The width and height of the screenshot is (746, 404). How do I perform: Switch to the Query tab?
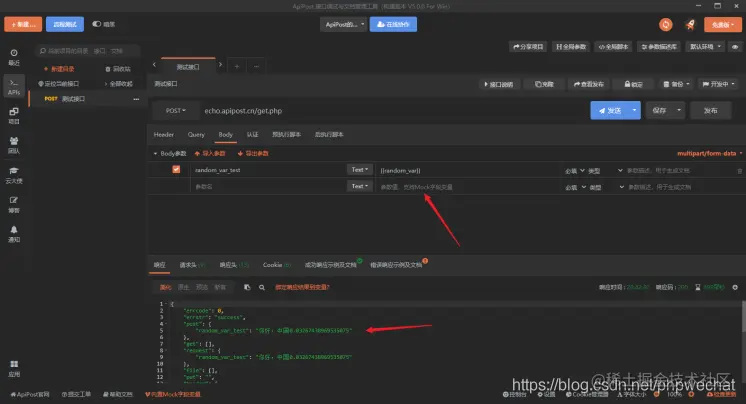[x=196, y=135]
